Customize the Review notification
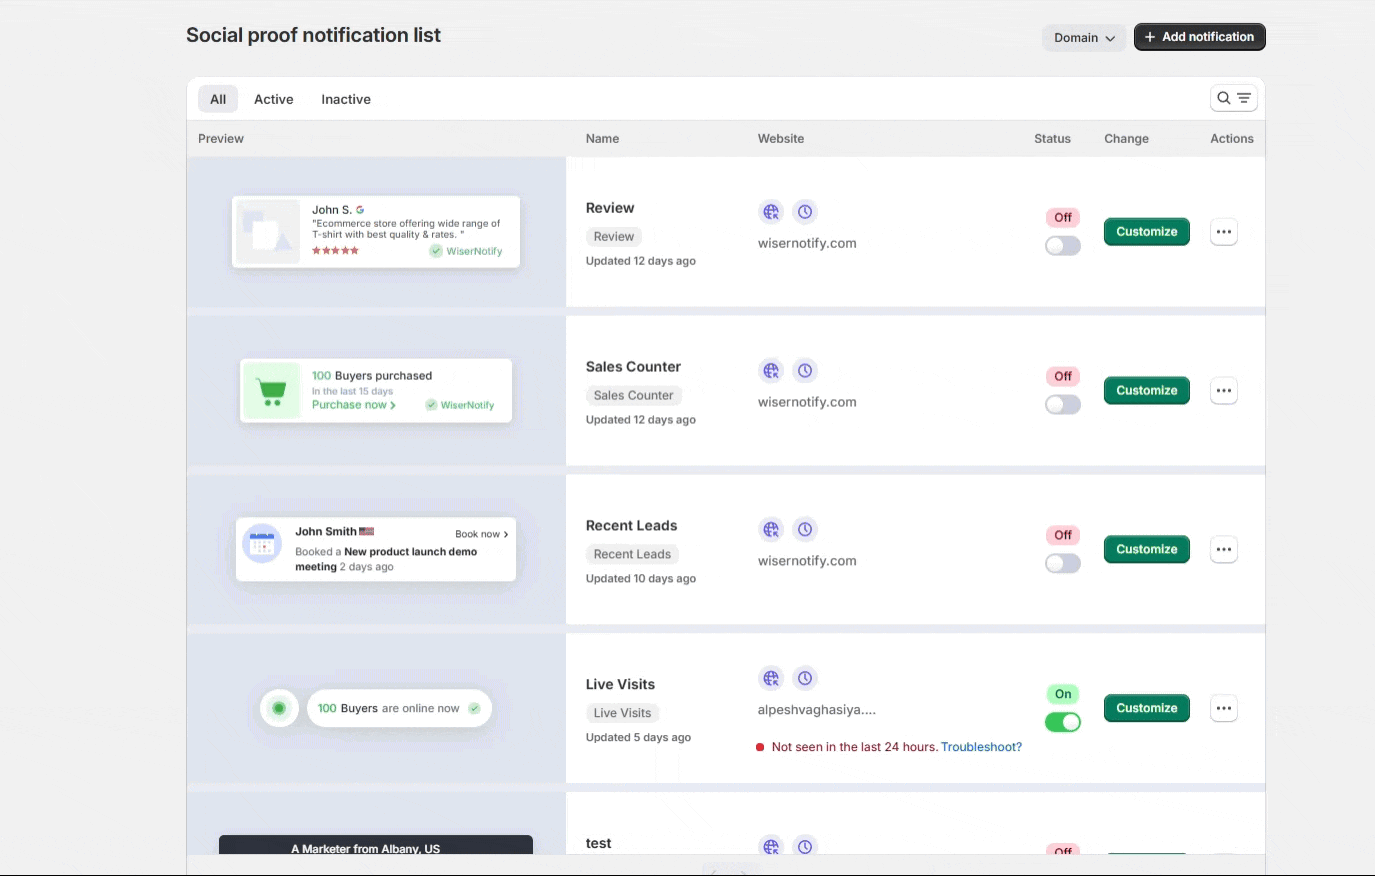Screen dimensions: 1375x876 tap(1147, 231)
